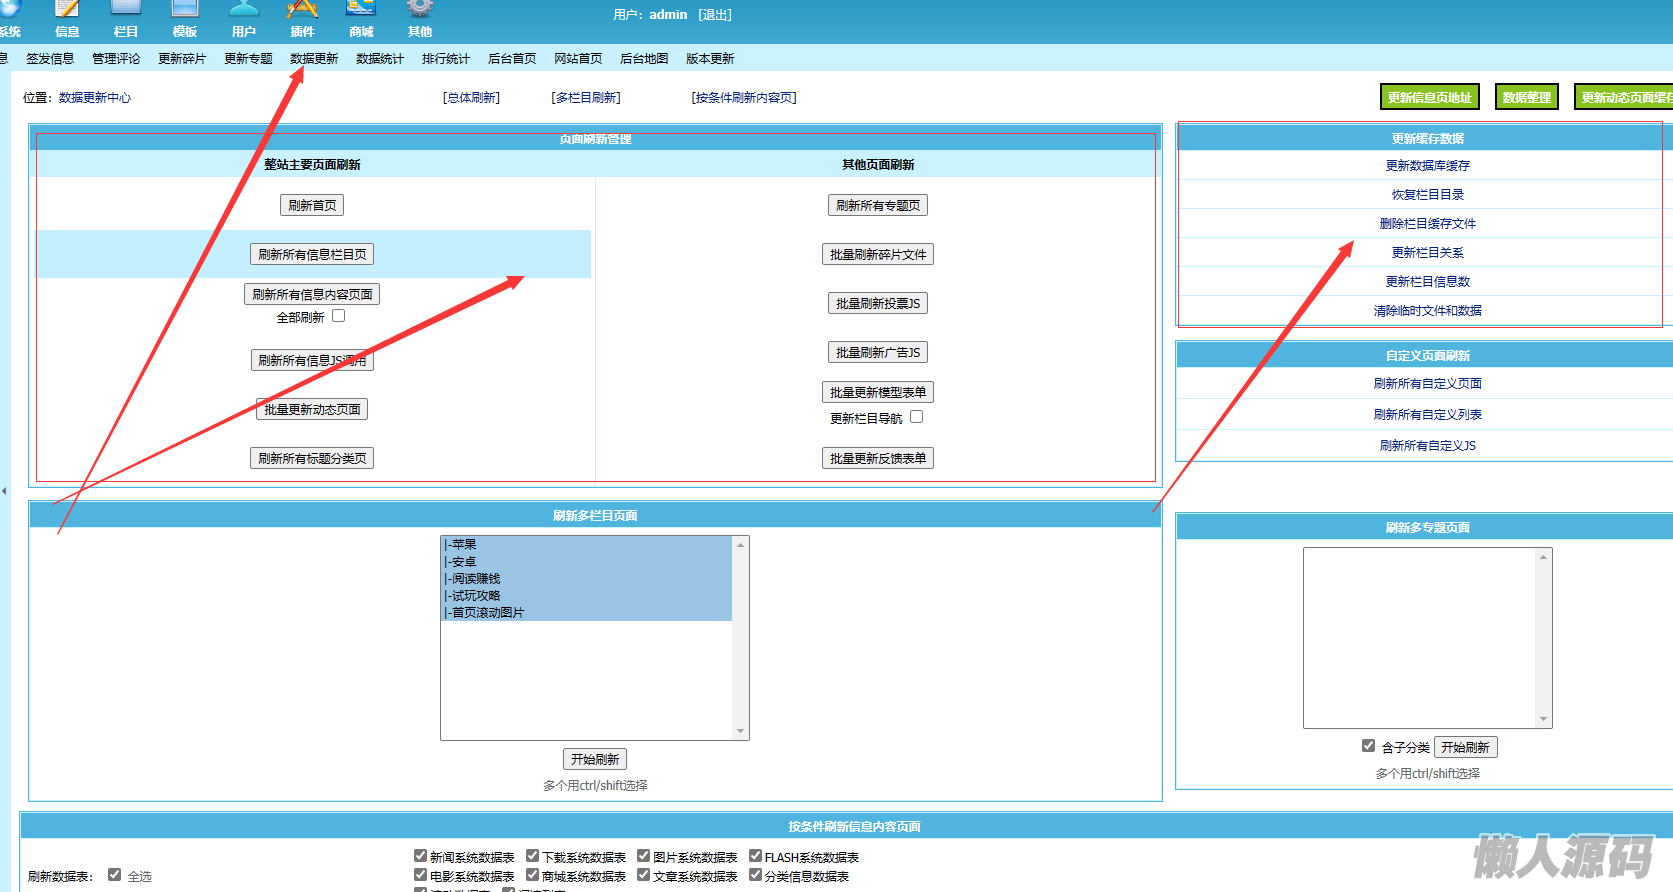Click 清除临时文件和数据 link
This screenshot has width=1673, height=892.
coord(1427,311)
